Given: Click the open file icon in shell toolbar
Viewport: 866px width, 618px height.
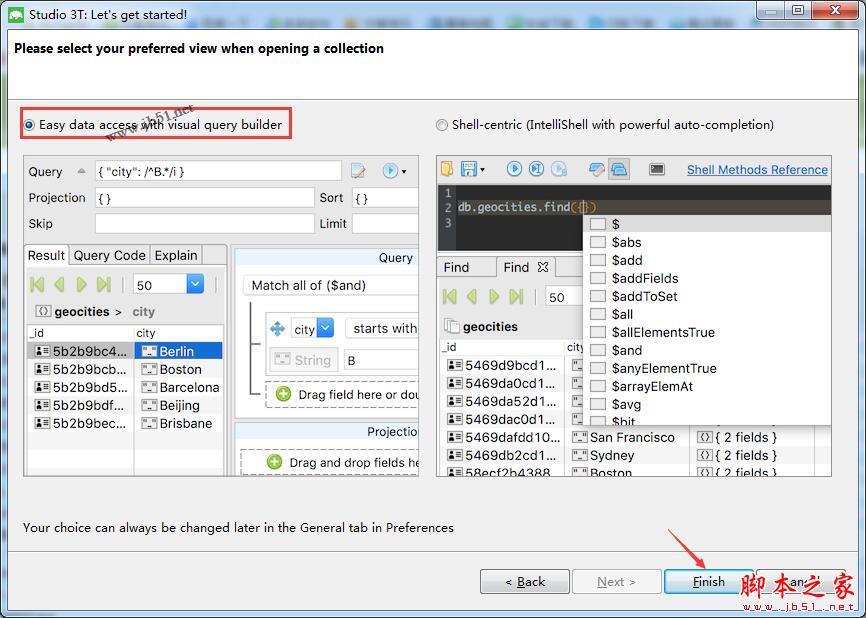Looking at the screenshot, I should tap(447, 169).
